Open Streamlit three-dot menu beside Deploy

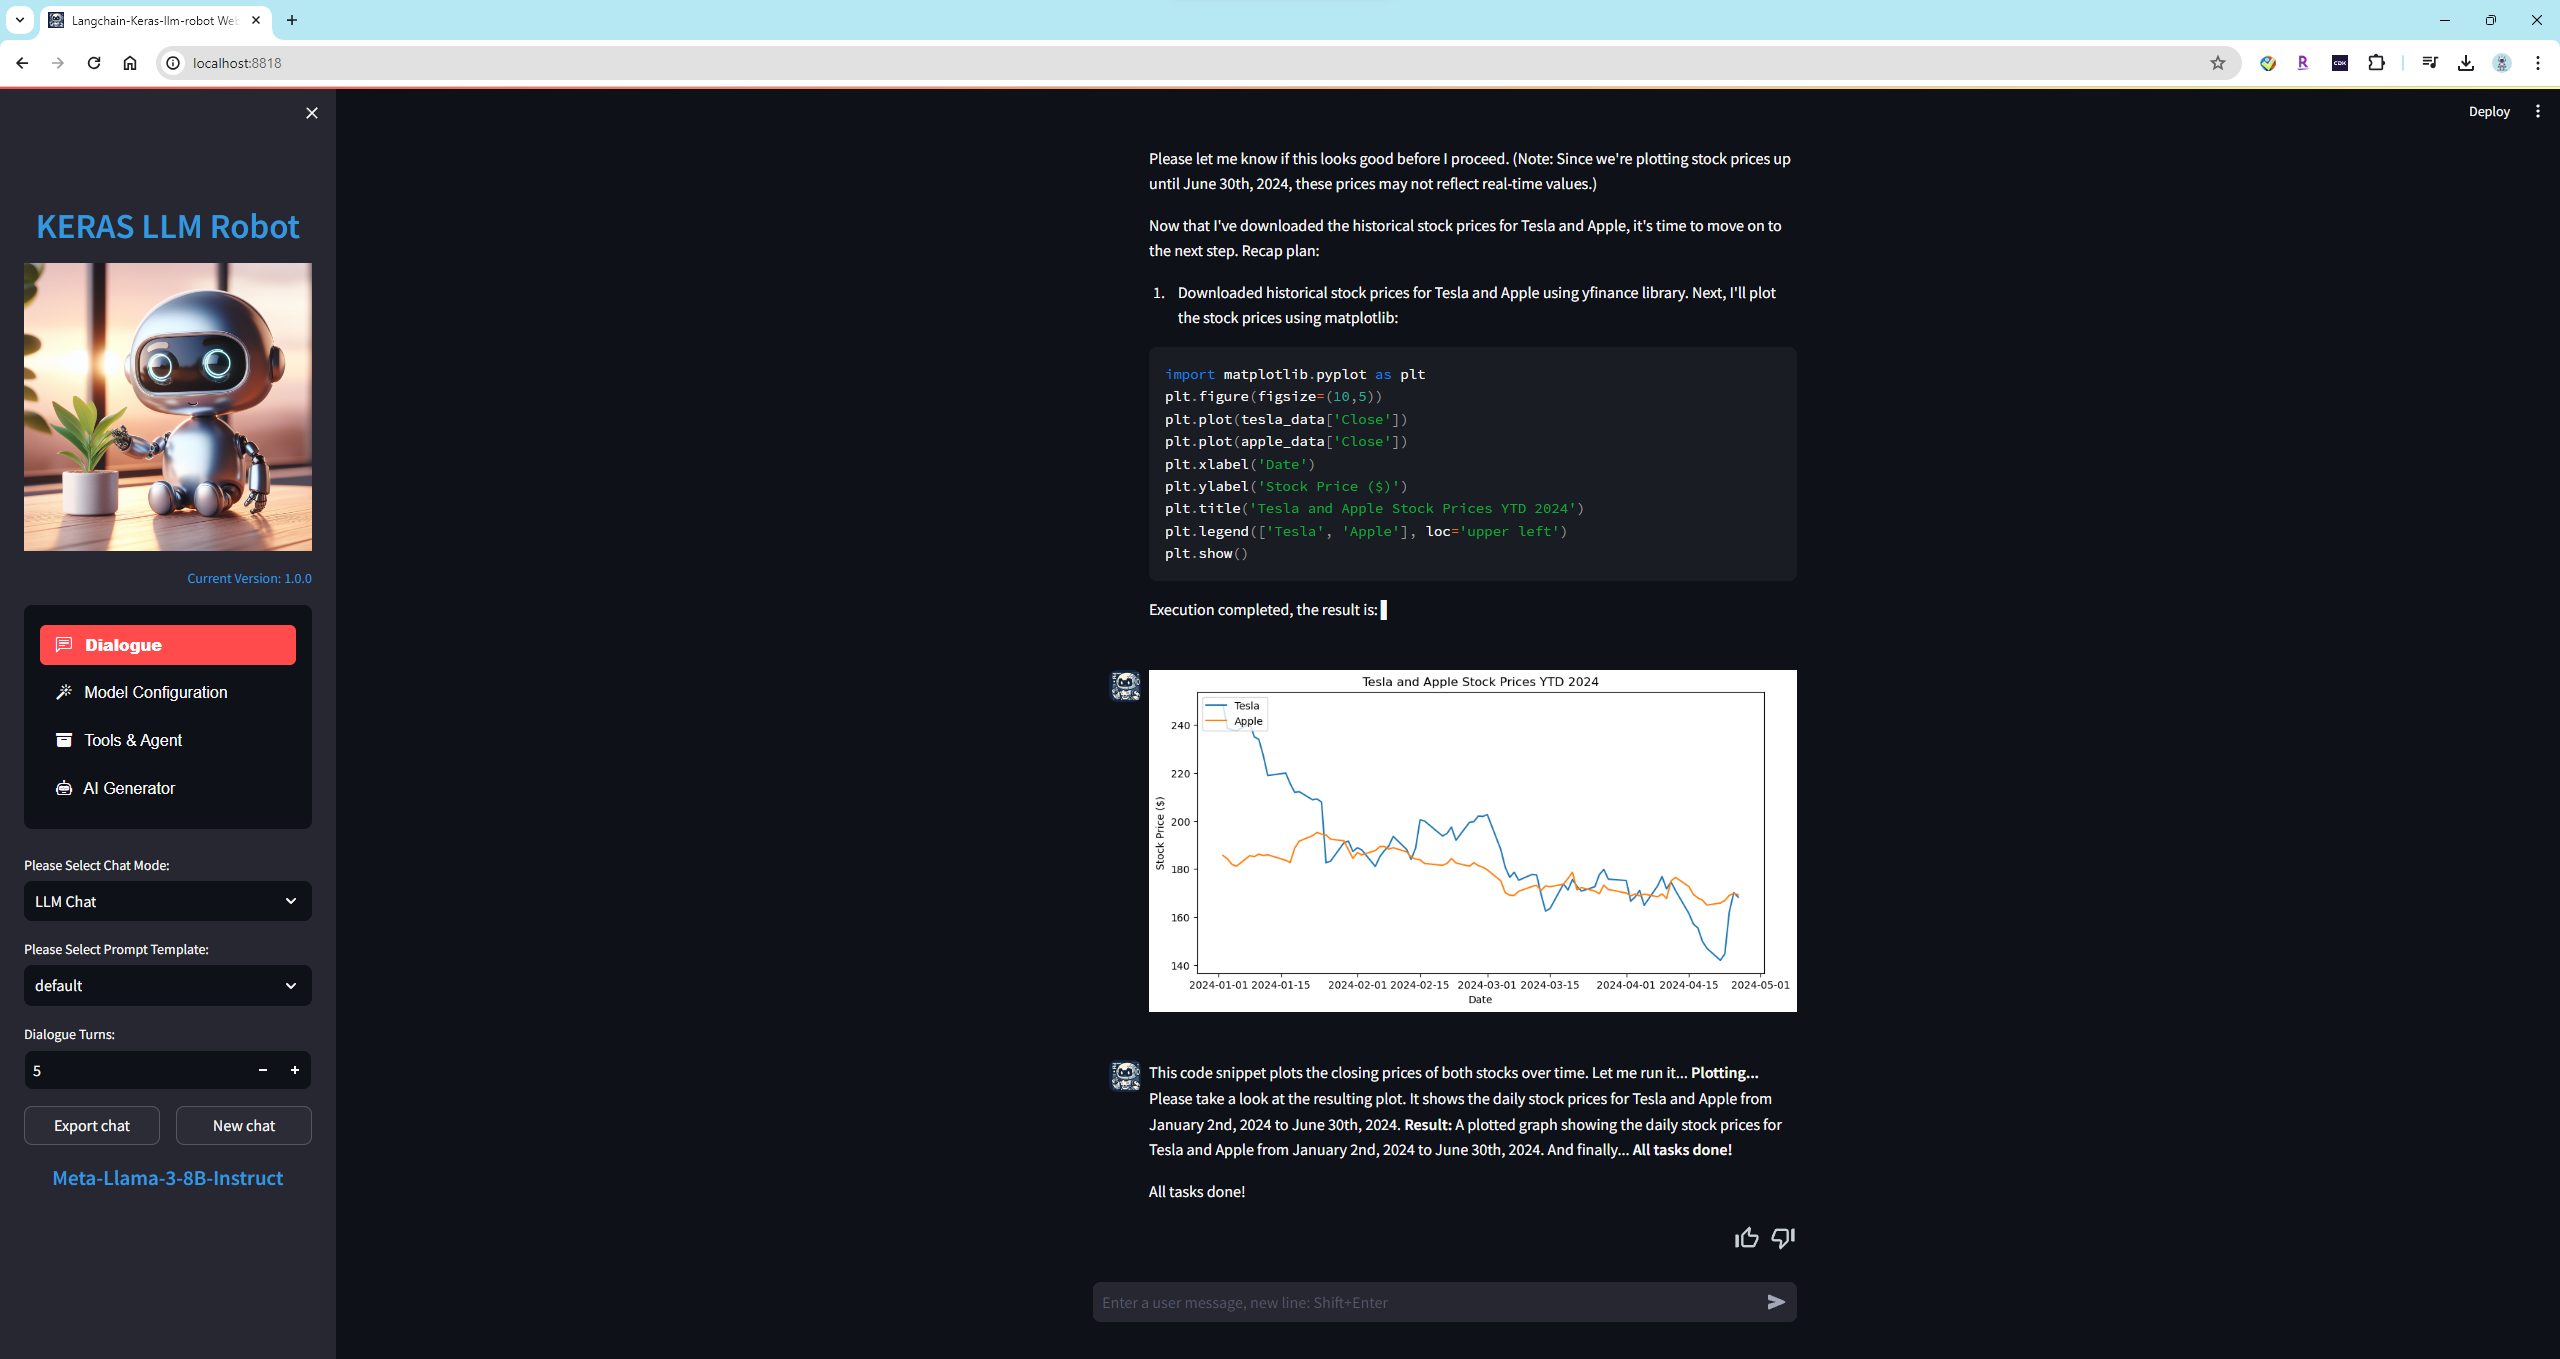click(2537, 112)
